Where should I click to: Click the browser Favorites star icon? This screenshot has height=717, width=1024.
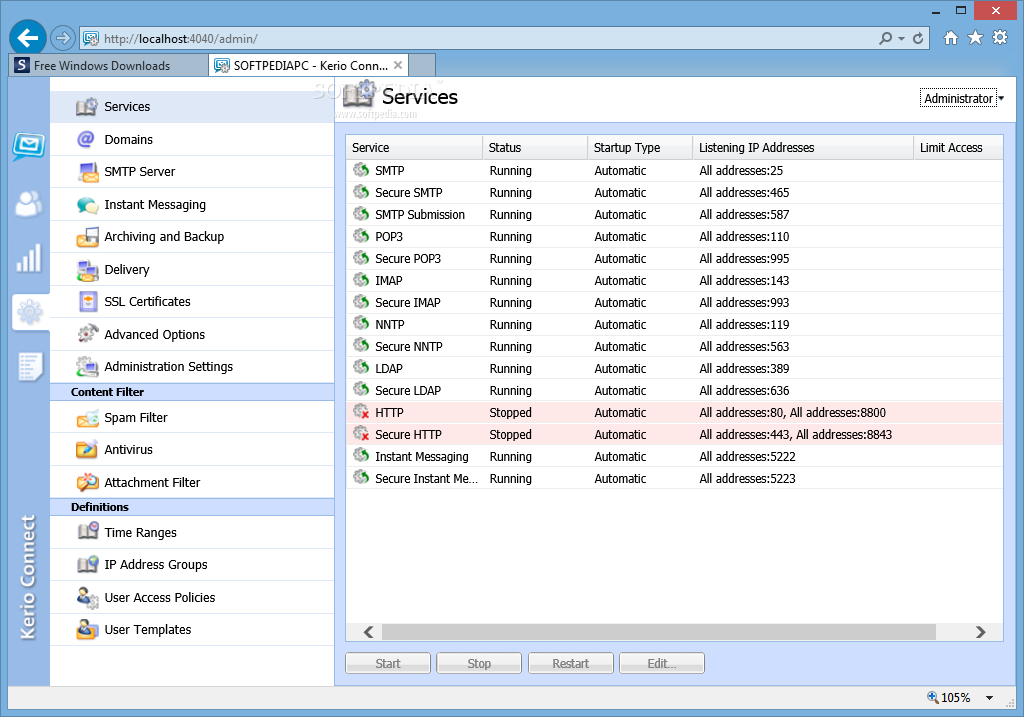(x=976, y=38)
